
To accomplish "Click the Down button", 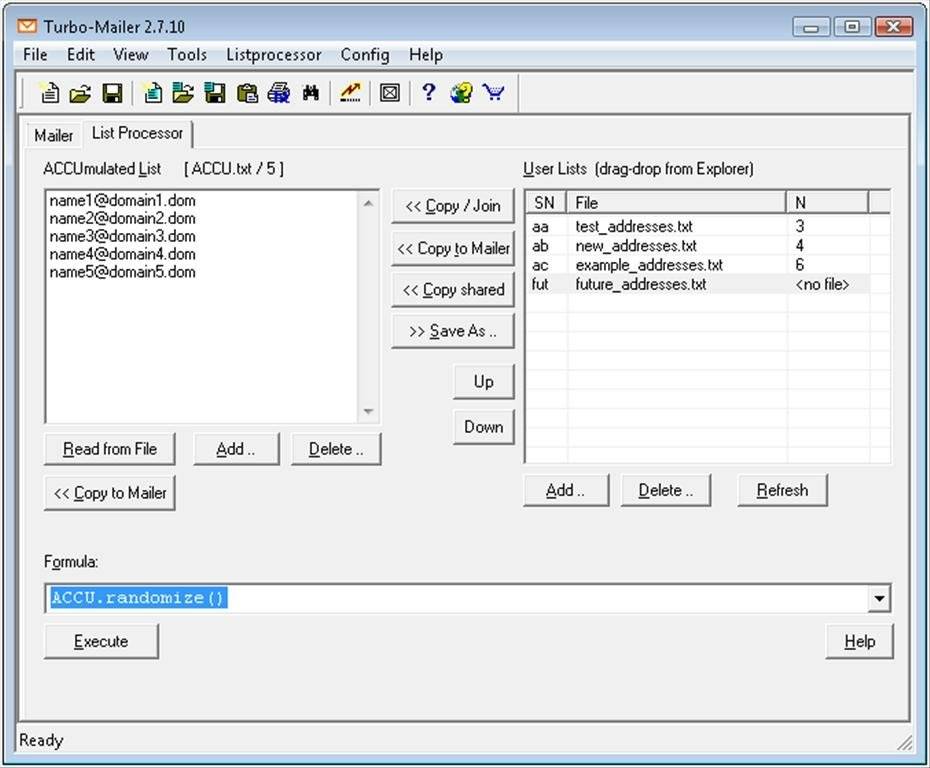I will pyautogui.click(x=483, y=427).
